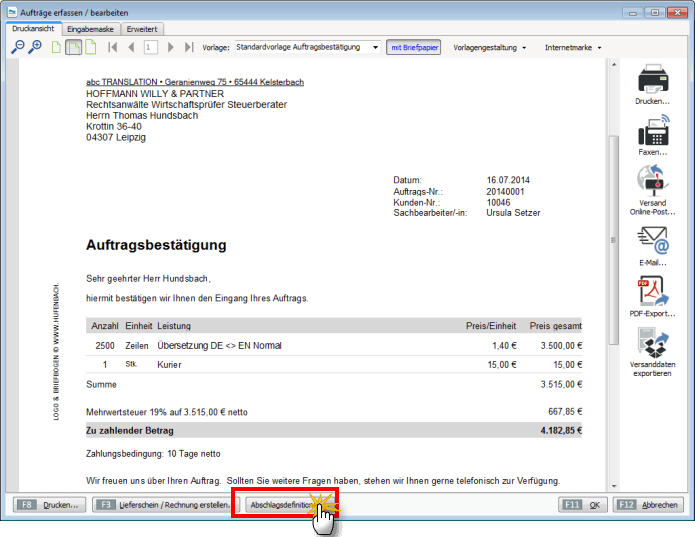
Task: Switch to the Erweitert tab
Action: (141, 29)
